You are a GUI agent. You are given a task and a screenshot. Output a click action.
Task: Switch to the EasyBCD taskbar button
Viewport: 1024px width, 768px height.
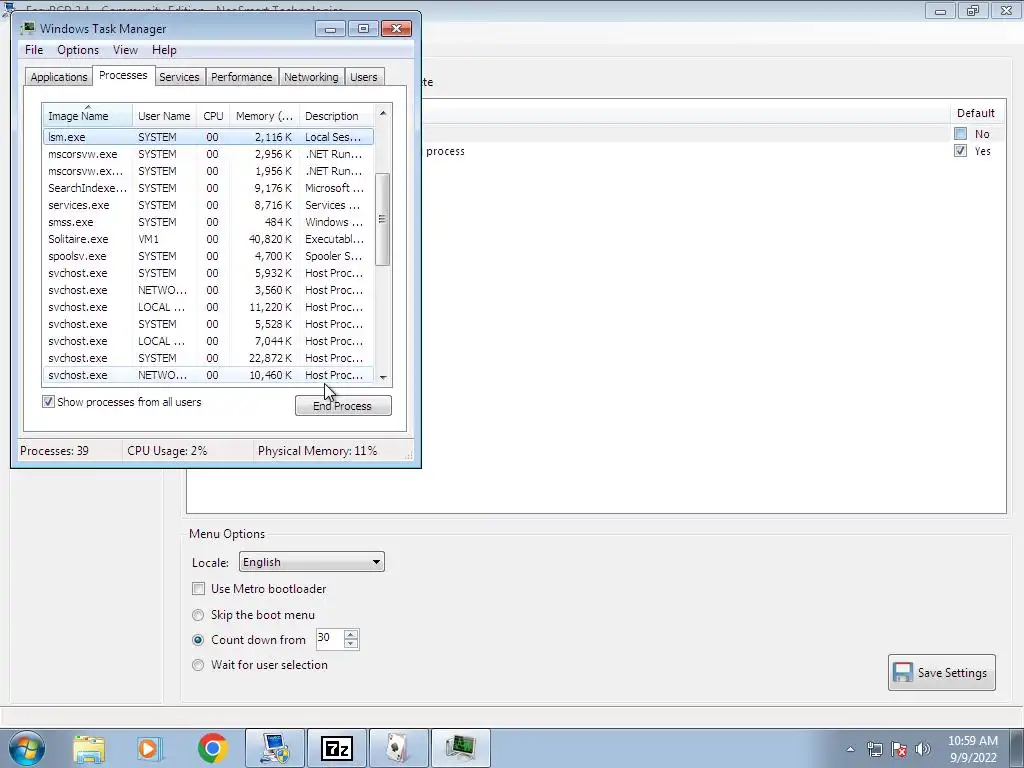tap(275, 748)
